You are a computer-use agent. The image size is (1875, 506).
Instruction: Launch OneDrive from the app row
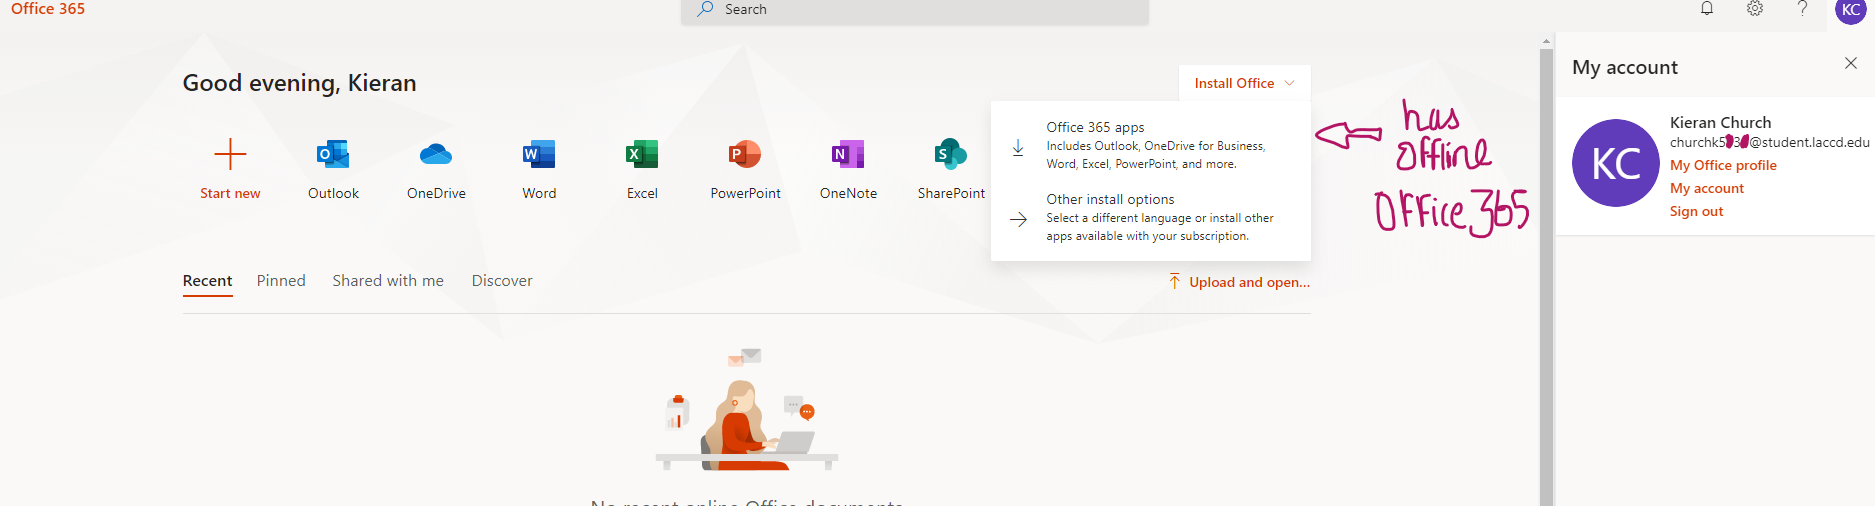436,155
